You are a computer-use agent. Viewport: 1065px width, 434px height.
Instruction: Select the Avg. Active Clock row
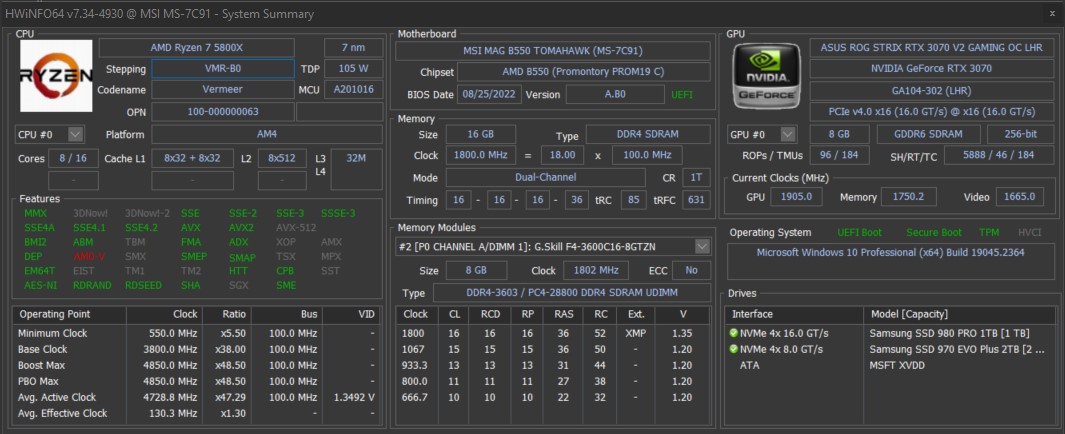point(197,397)
